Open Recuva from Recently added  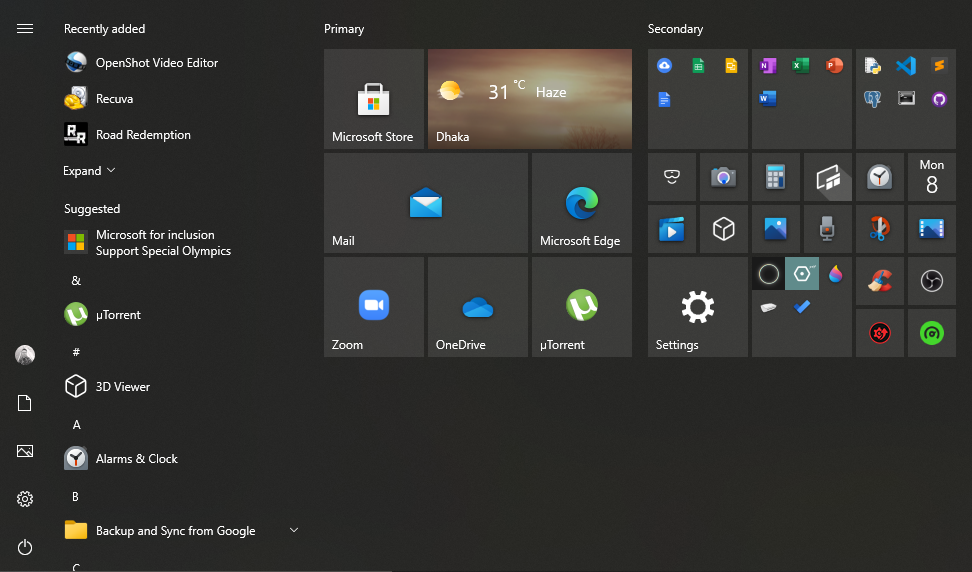pos(114,99)
